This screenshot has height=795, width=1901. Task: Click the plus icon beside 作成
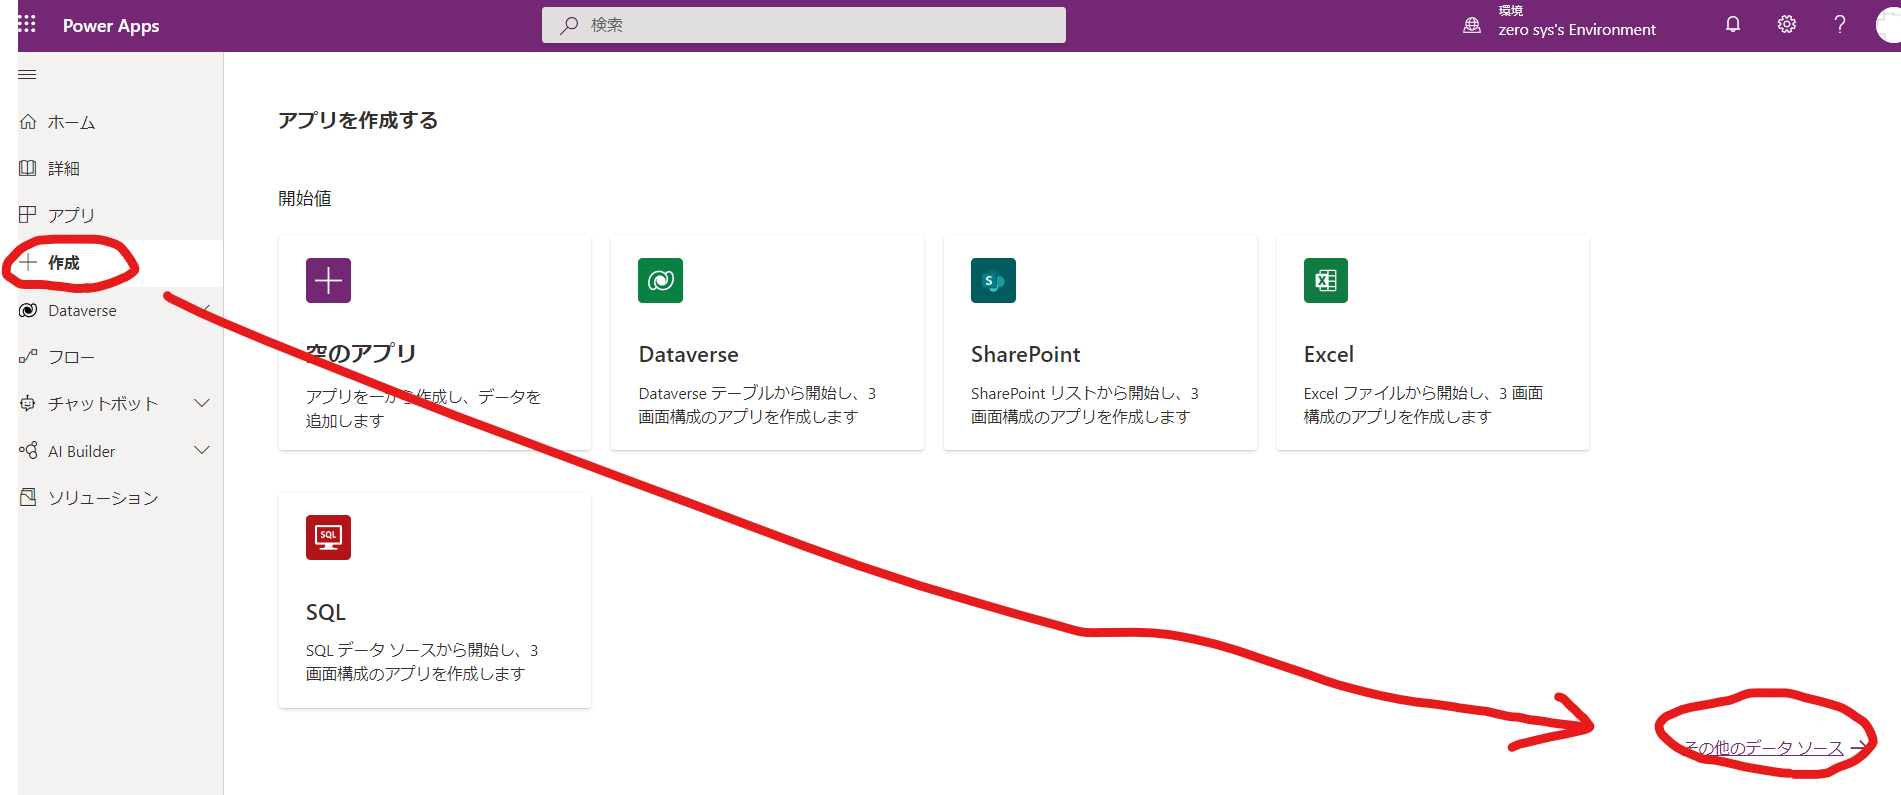tap(28, 262)
